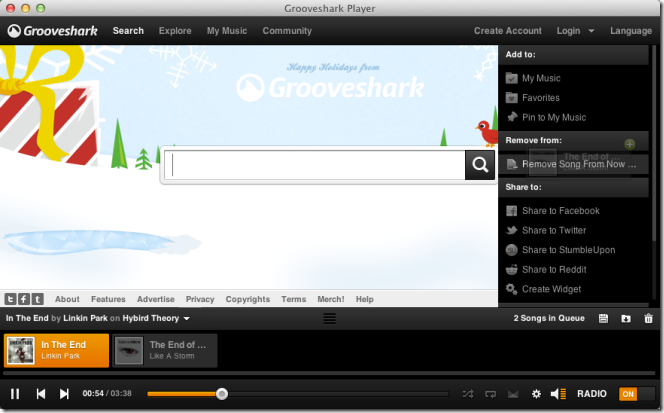This screenshot has height=413, width=664.
Task: Open Privacy footer link
Action: 200,299
